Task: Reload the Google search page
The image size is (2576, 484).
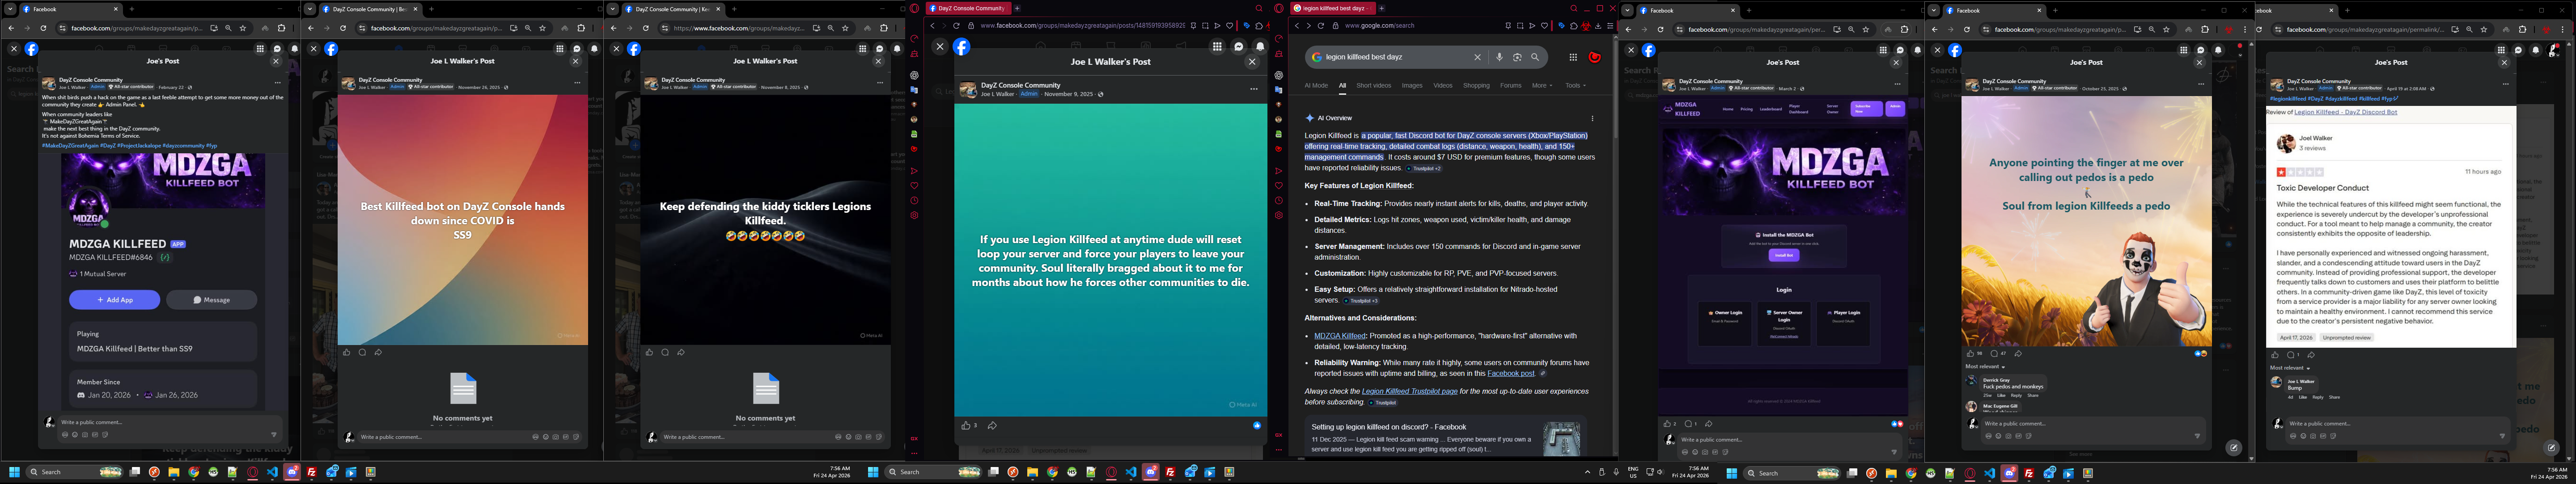Action: click(x=1320, y=26)
